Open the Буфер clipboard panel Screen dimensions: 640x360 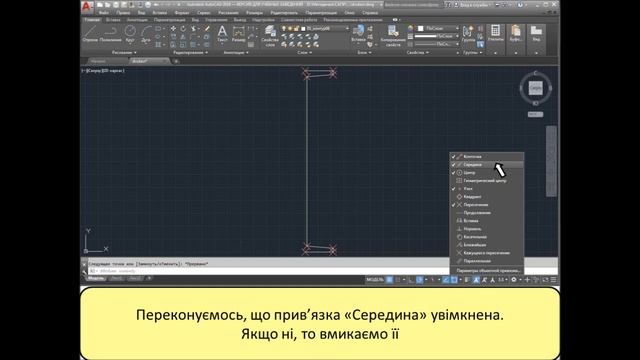pyautogui.click(x=516, y=33)
